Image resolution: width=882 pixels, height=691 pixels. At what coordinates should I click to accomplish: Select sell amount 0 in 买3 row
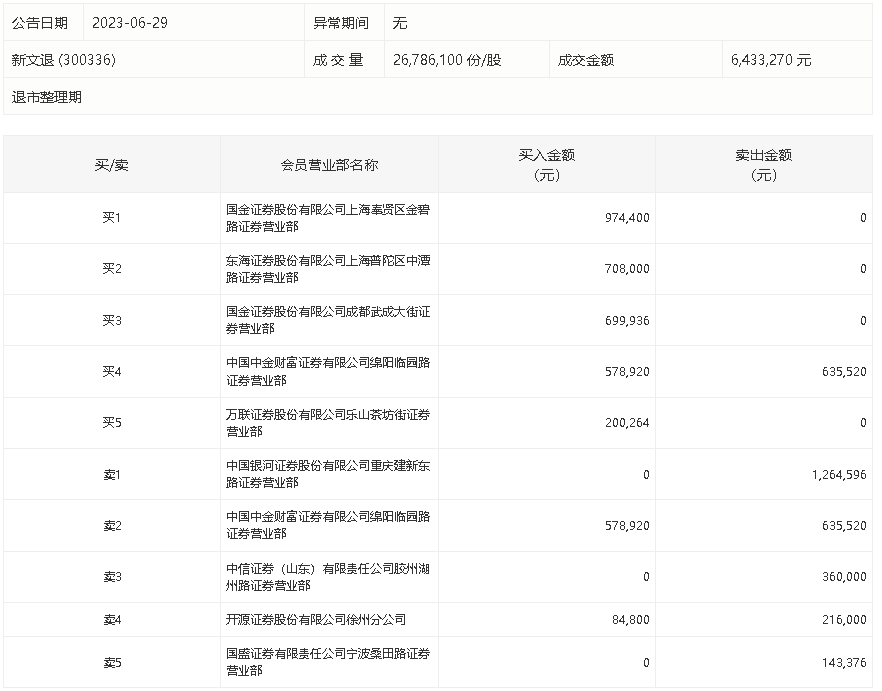point(863,321)
